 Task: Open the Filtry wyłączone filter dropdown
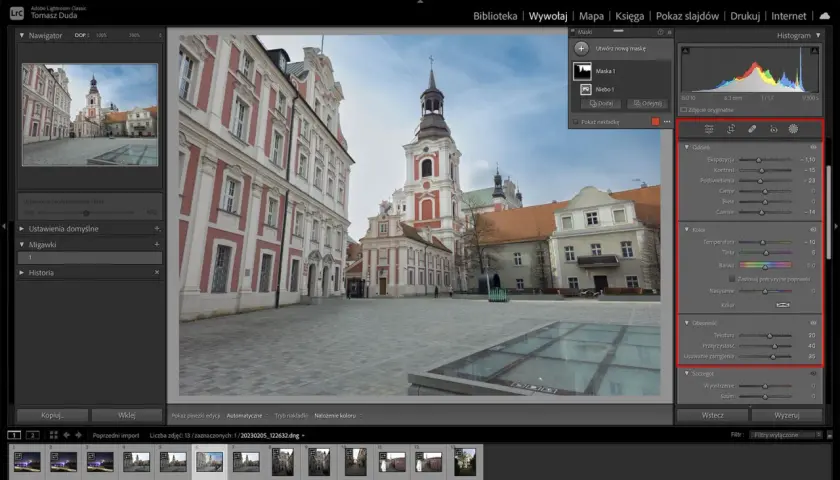(x=785, y=435)
